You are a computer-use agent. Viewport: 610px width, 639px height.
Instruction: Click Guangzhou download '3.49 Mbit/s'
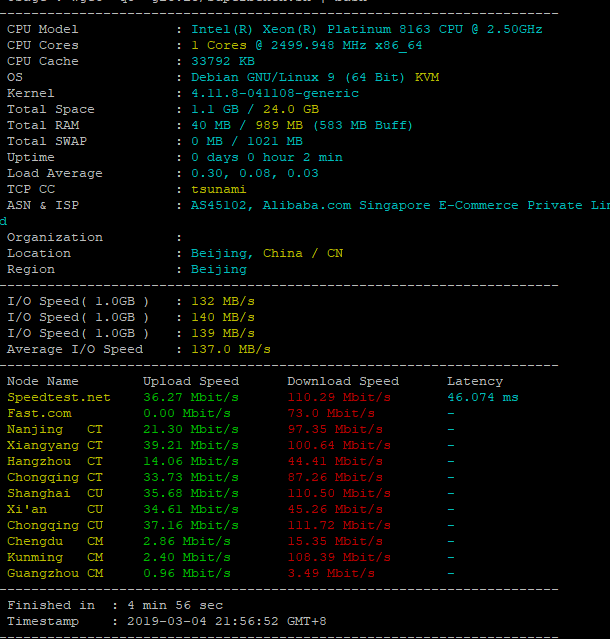click(x=331, y=573)
